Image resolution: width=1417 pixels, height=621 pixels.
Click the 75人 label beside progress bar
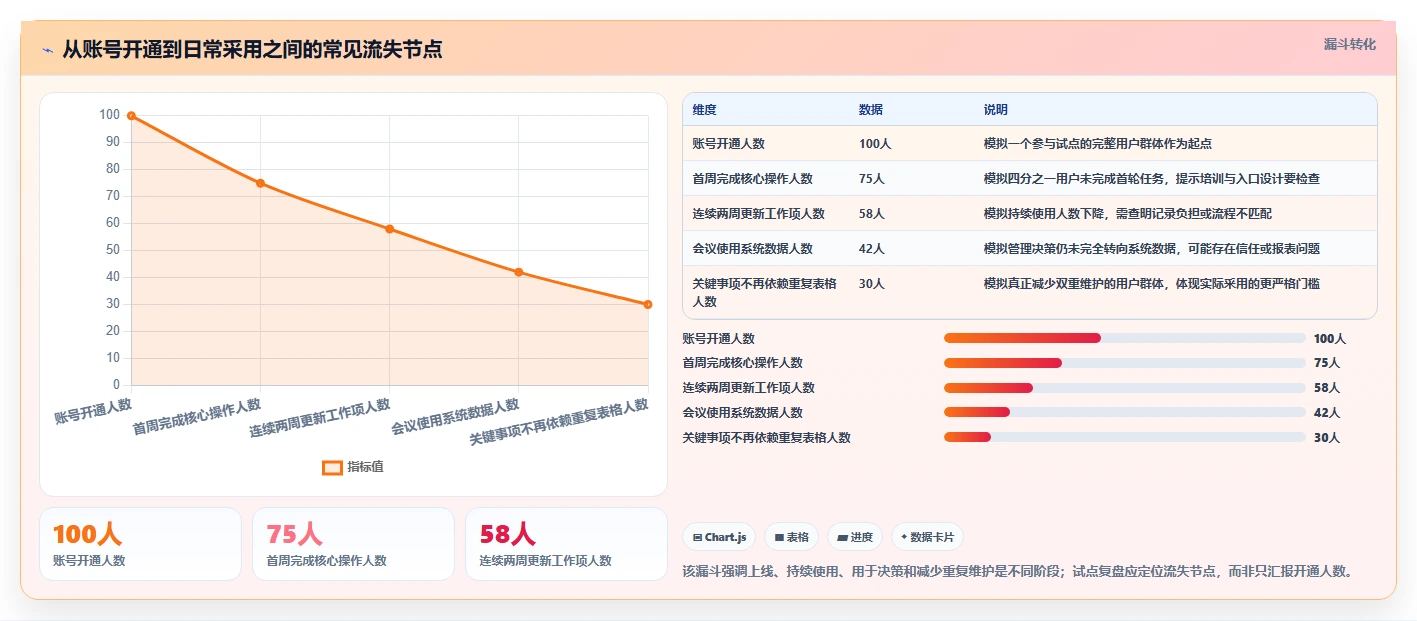coord(1327,363)
